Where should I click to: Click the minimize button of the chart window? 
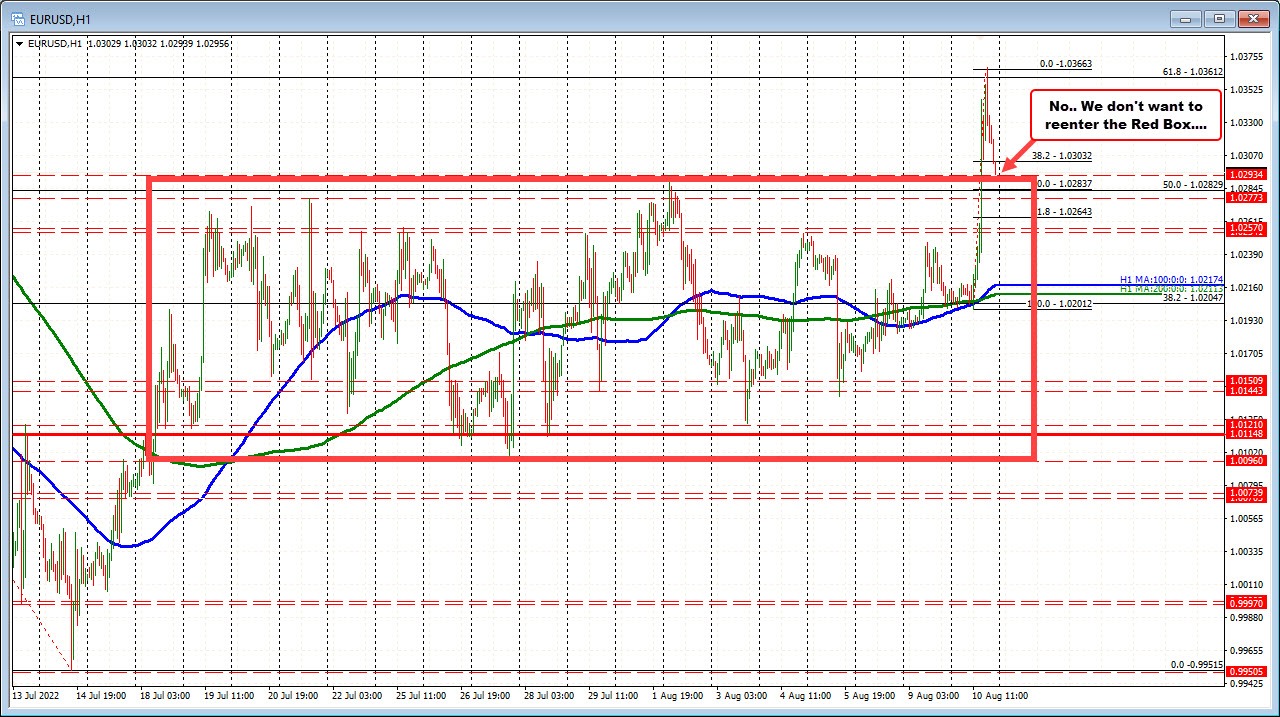click(x=1183, y=17)
